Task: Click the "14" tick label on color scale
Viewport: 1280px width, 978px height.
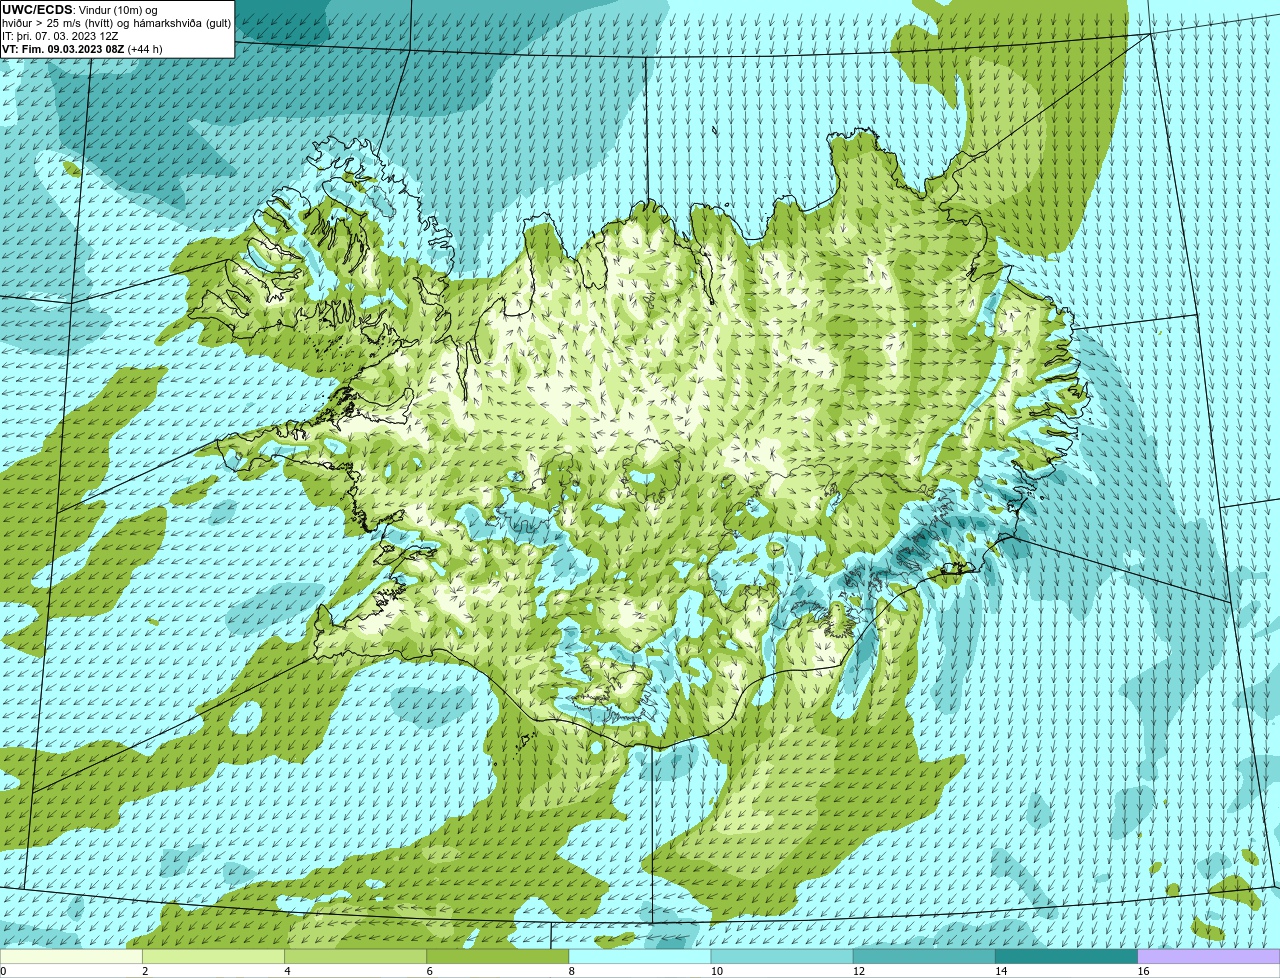Action: coord(1001,971)
